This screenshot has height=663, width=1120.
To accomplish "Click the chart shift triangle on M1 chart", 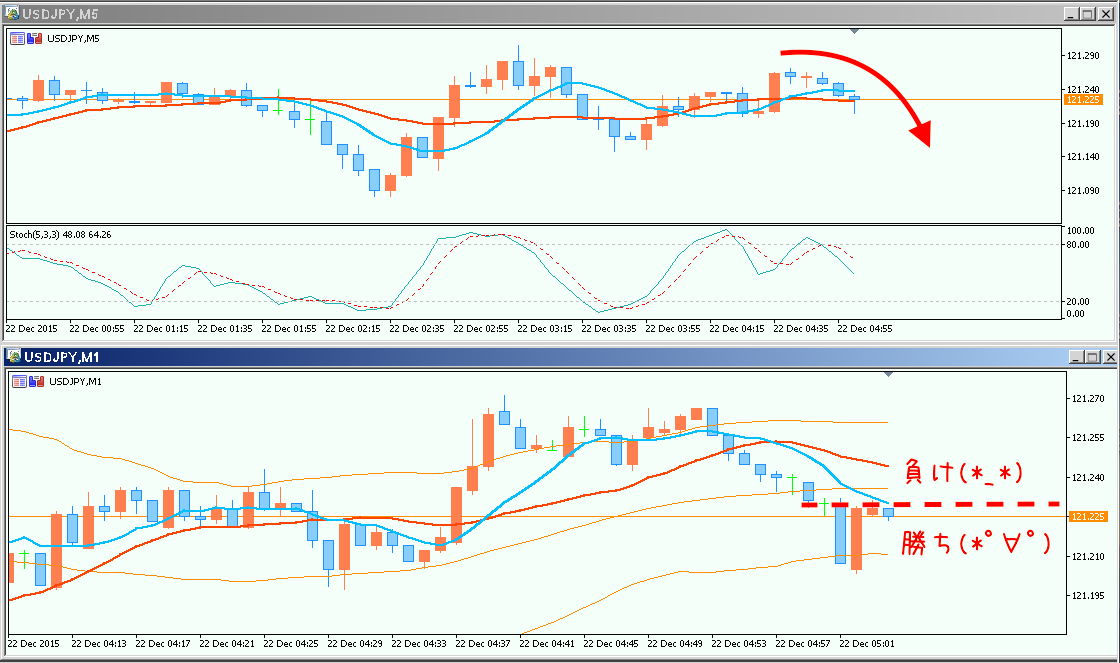I will click(888, 375).
